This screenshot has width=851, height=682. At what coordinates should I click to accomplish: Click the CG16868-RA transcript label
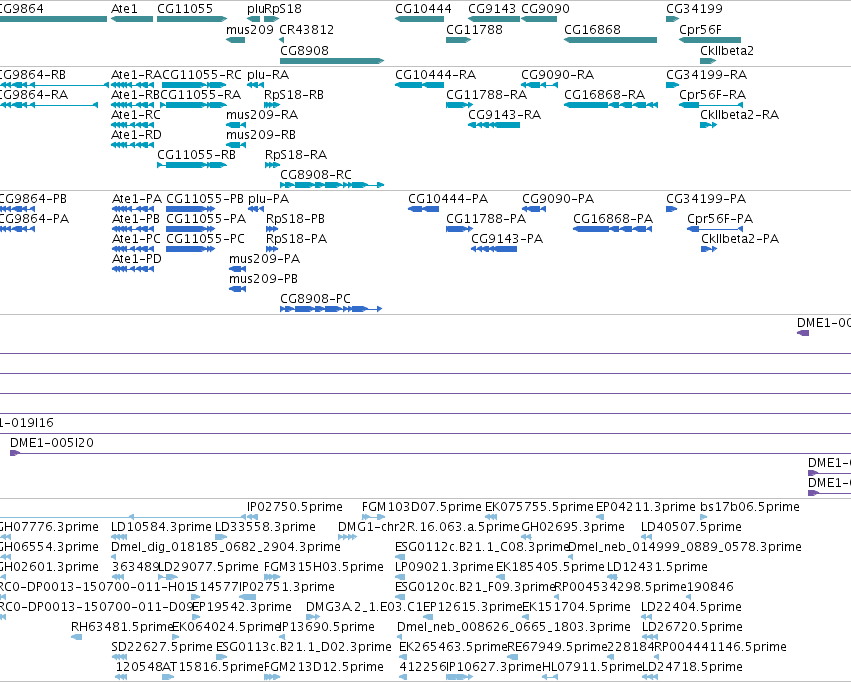[605, 94]
